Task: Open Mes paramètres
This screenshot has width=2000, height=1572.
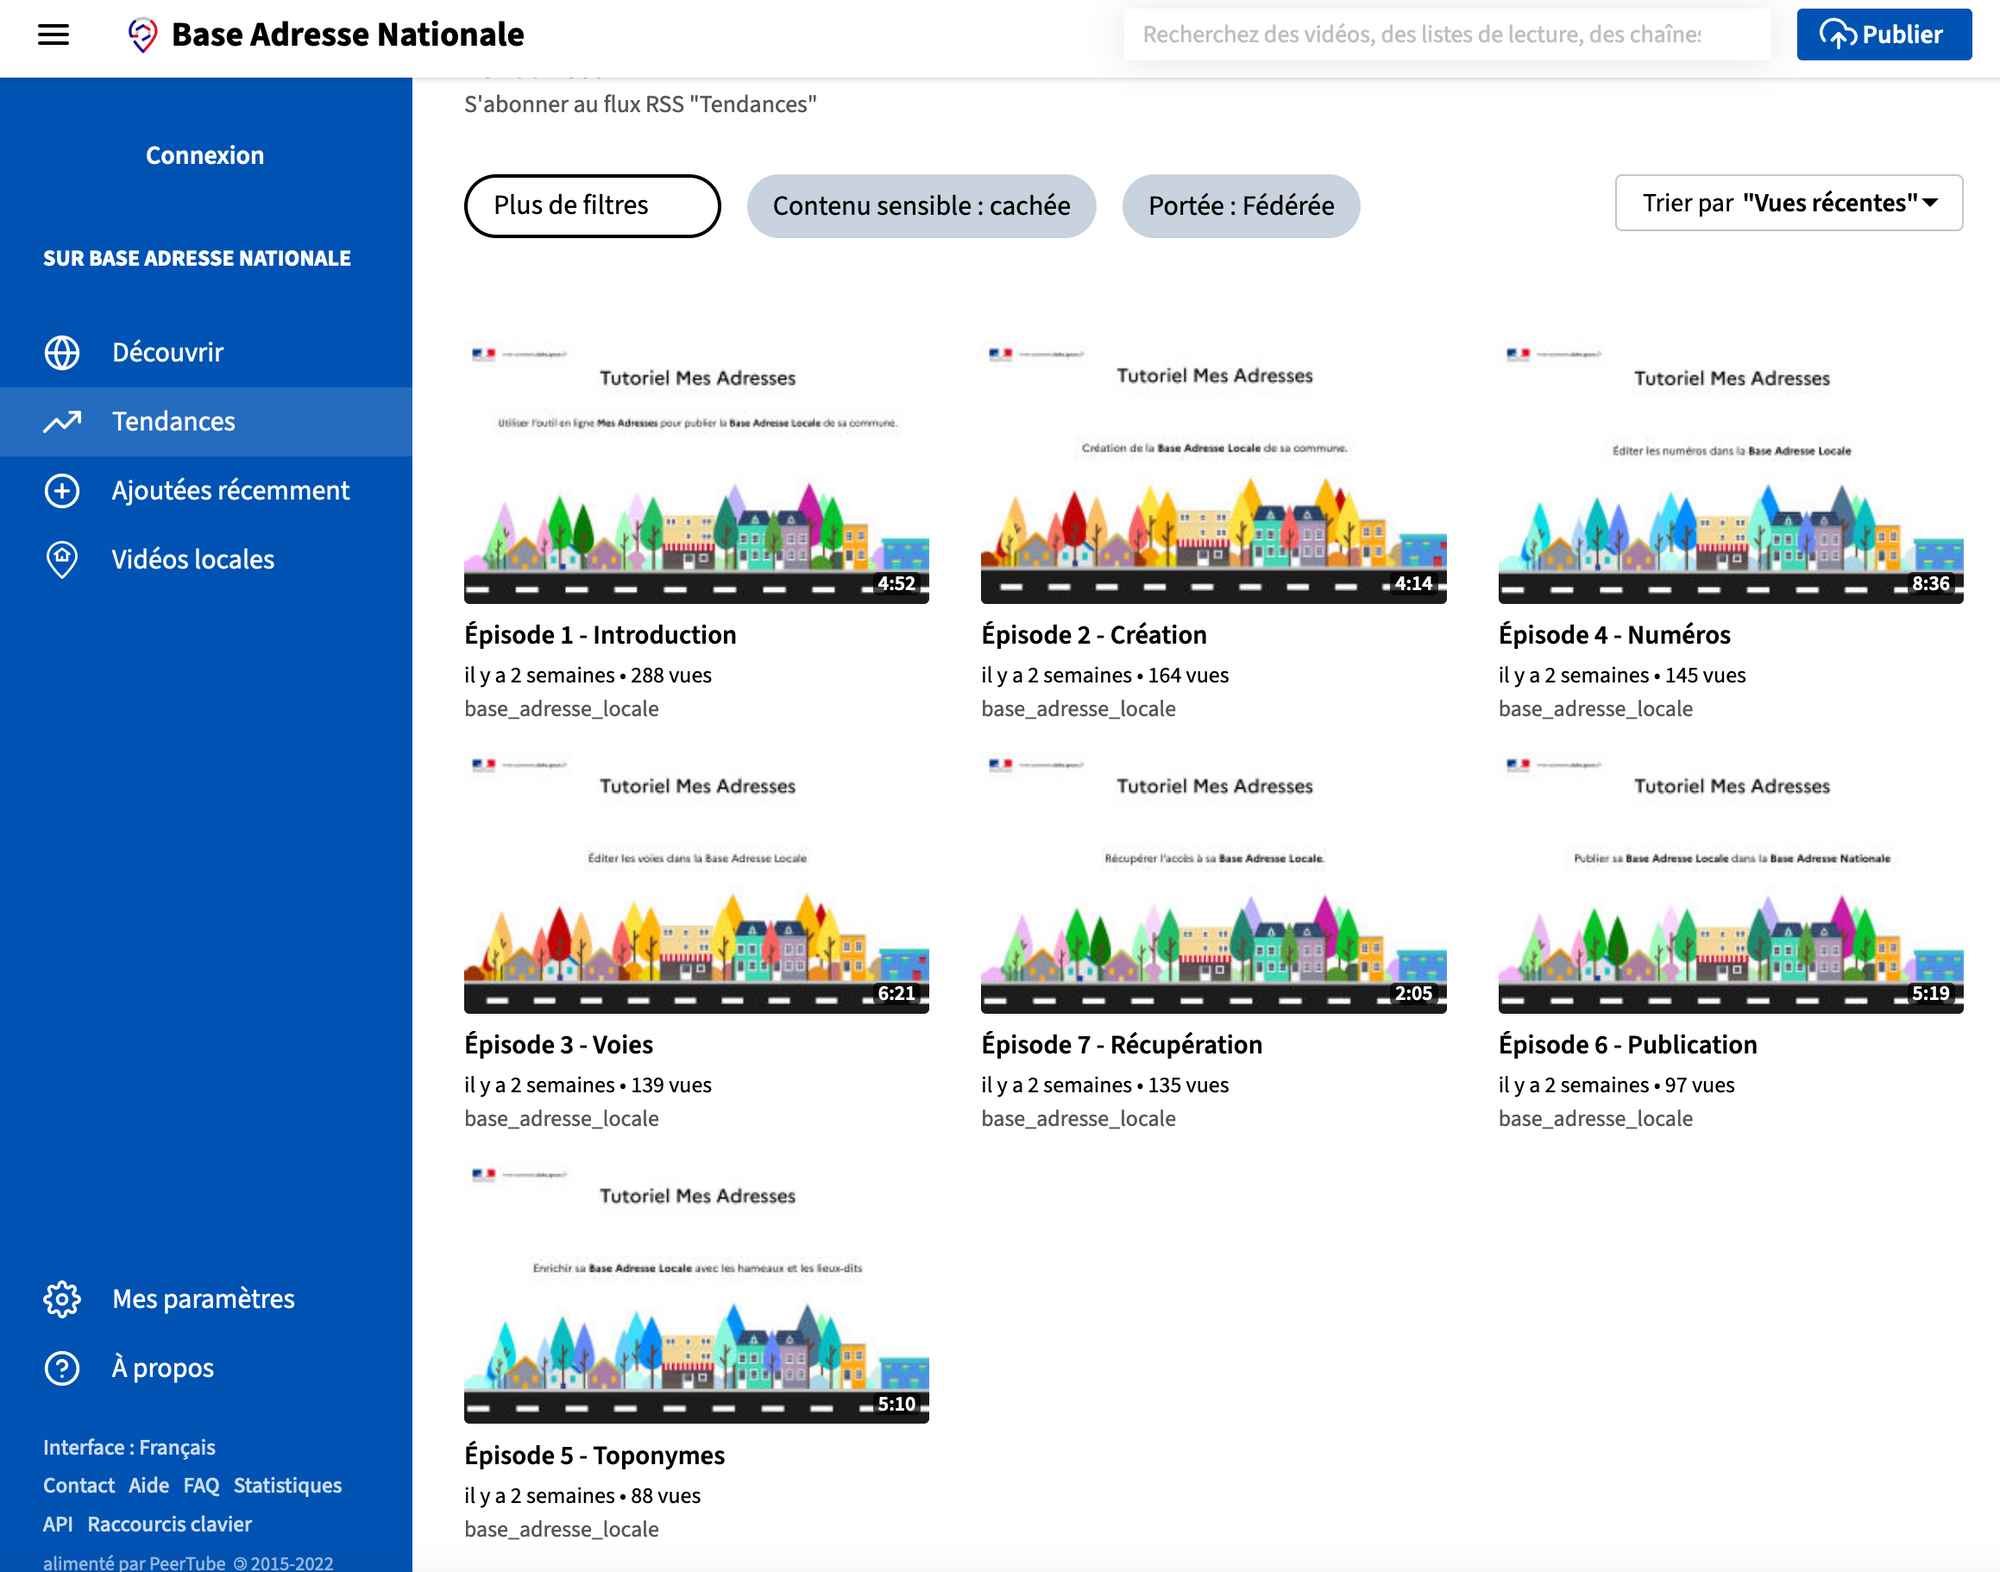Action: click(x=206, y=1299)
